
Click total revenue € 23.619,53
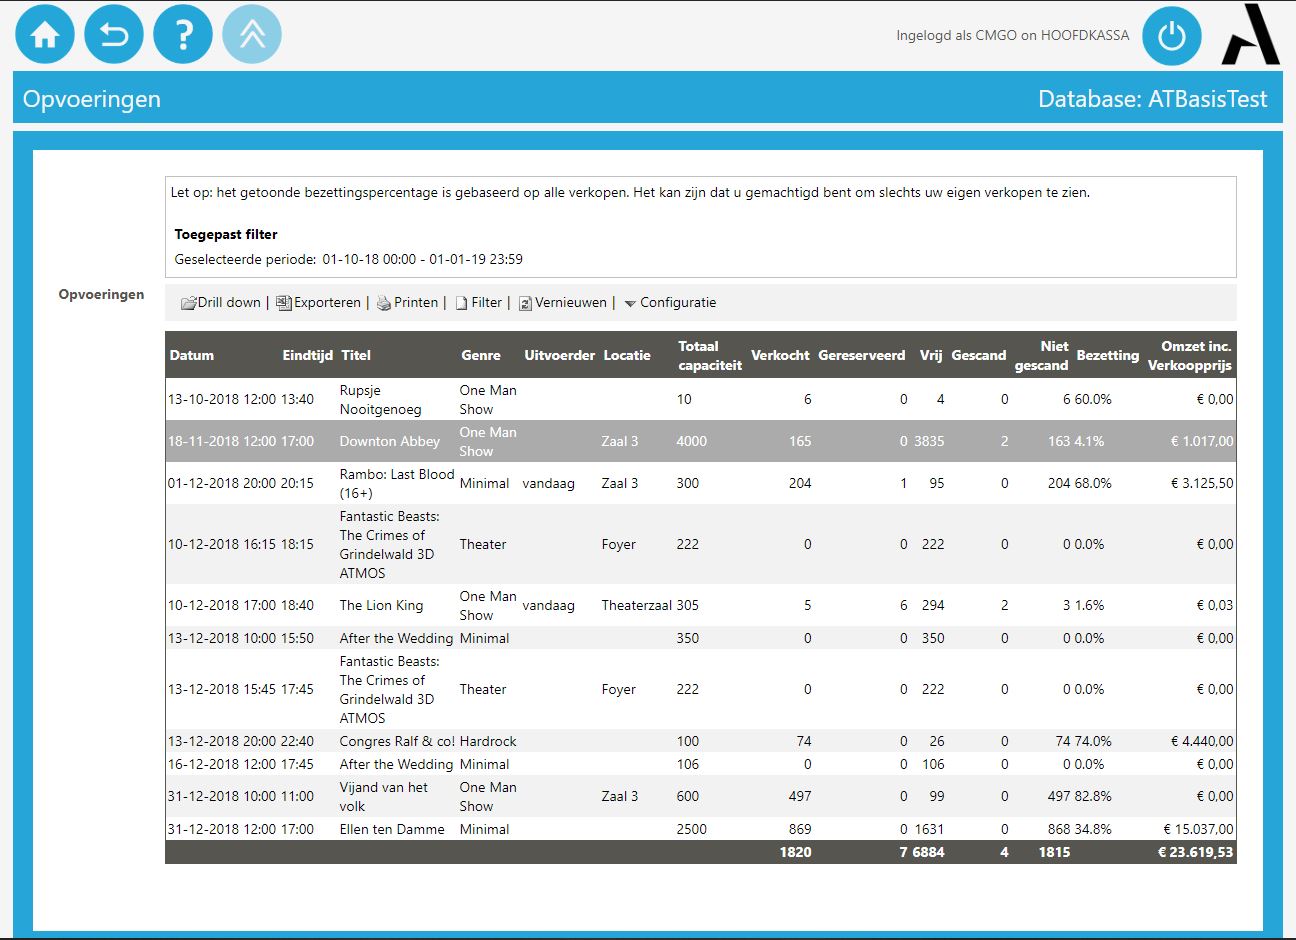coord(1196,852)
